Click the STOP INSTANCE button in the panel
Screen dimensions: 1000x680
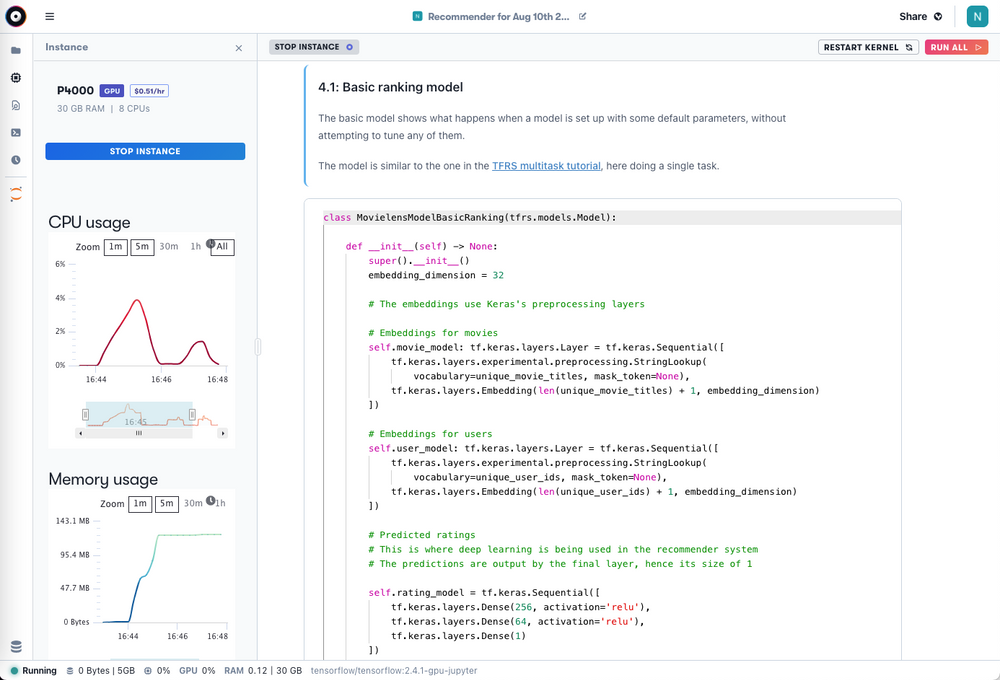(144, 151)
